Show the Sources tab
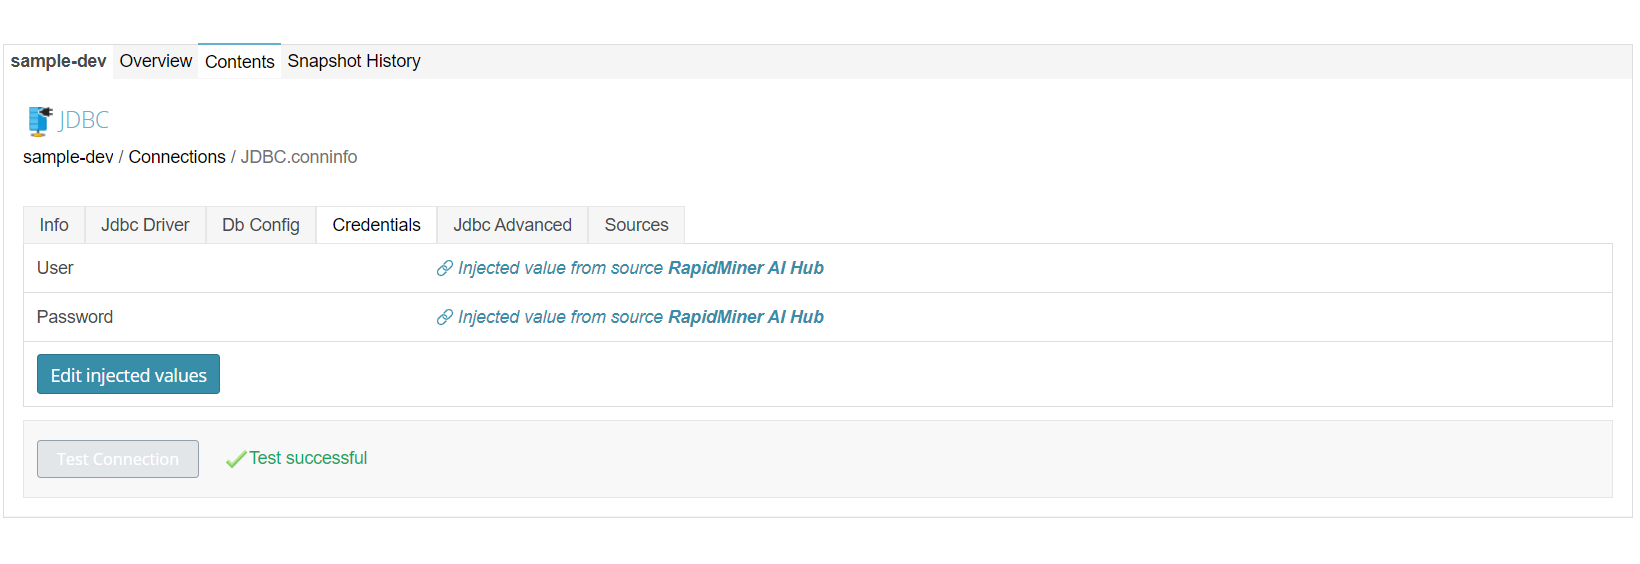1640x564 pixels. point(637,225)
